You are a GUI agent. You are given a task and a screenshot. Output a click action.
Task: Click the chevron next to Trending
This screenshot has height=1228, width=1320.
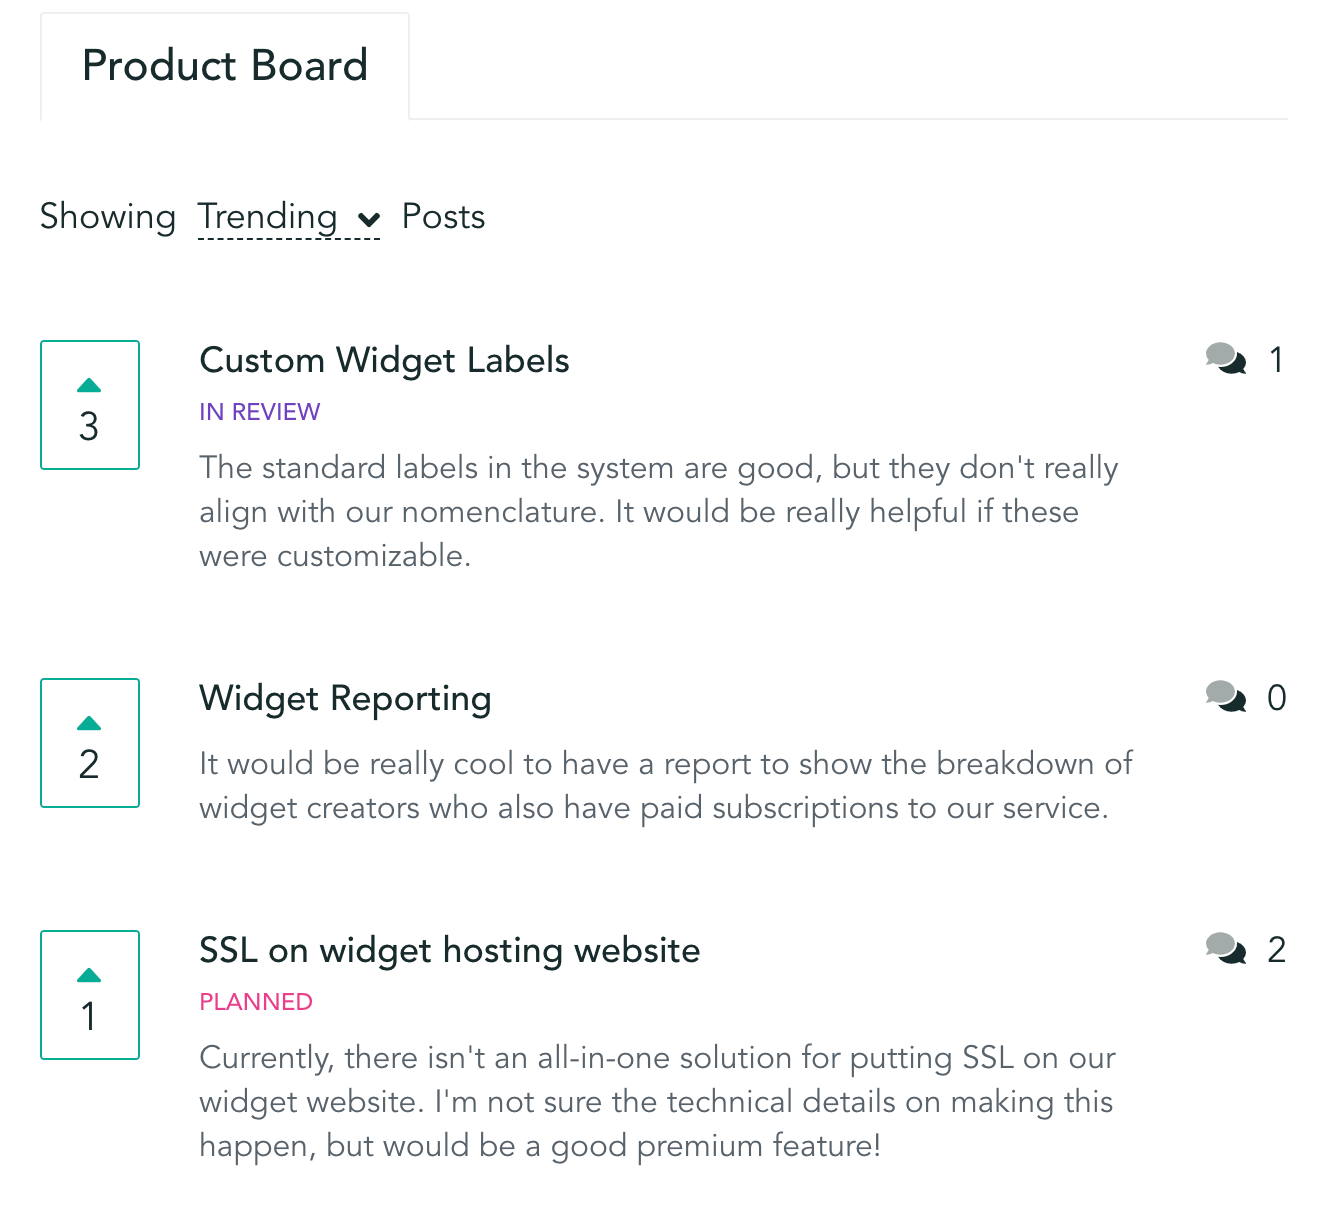[369, 220]
